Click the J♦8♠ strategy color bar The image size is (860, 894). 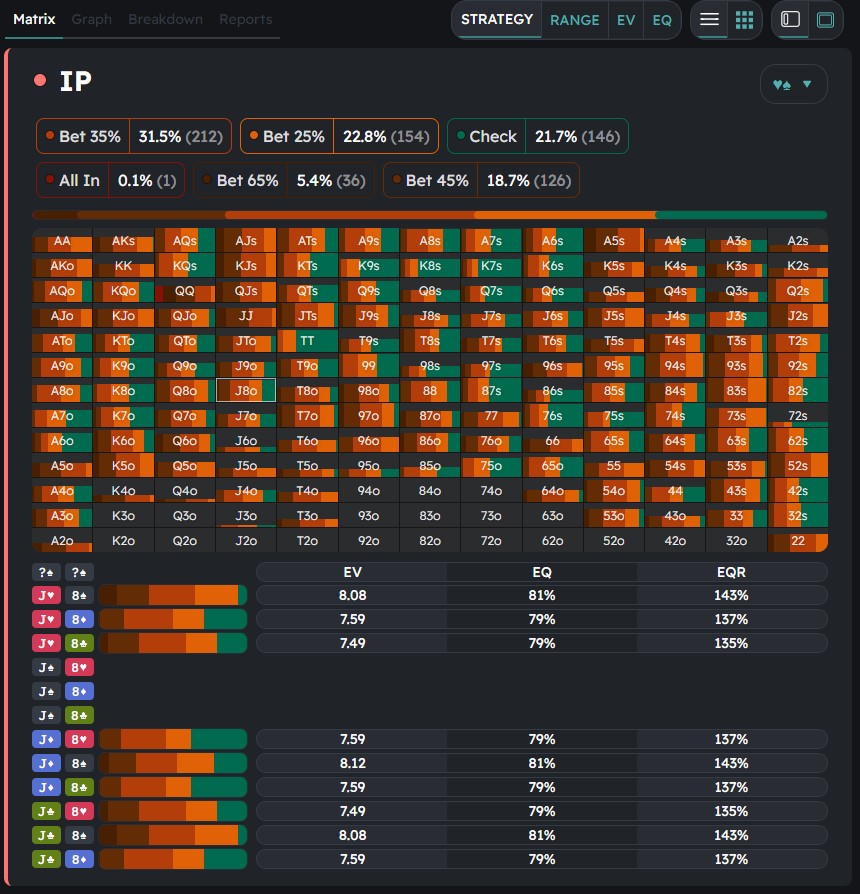coord(173,763)
